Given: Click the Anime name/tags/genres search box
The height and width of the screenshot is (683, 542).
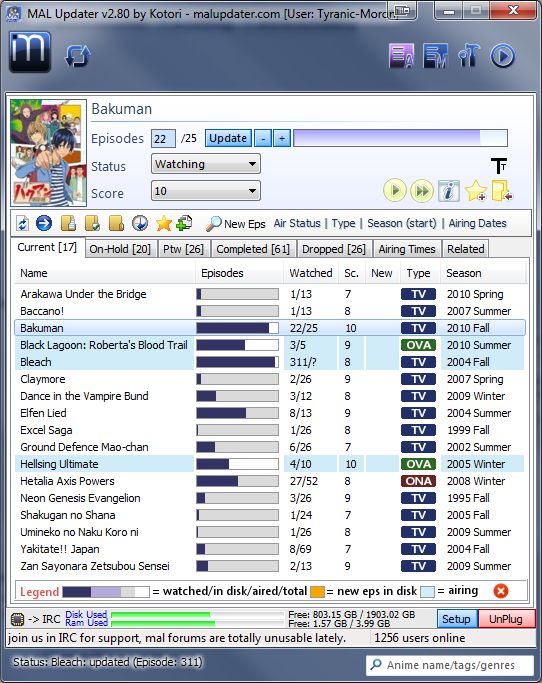Looking at the screenshot, I should [450, 665].
